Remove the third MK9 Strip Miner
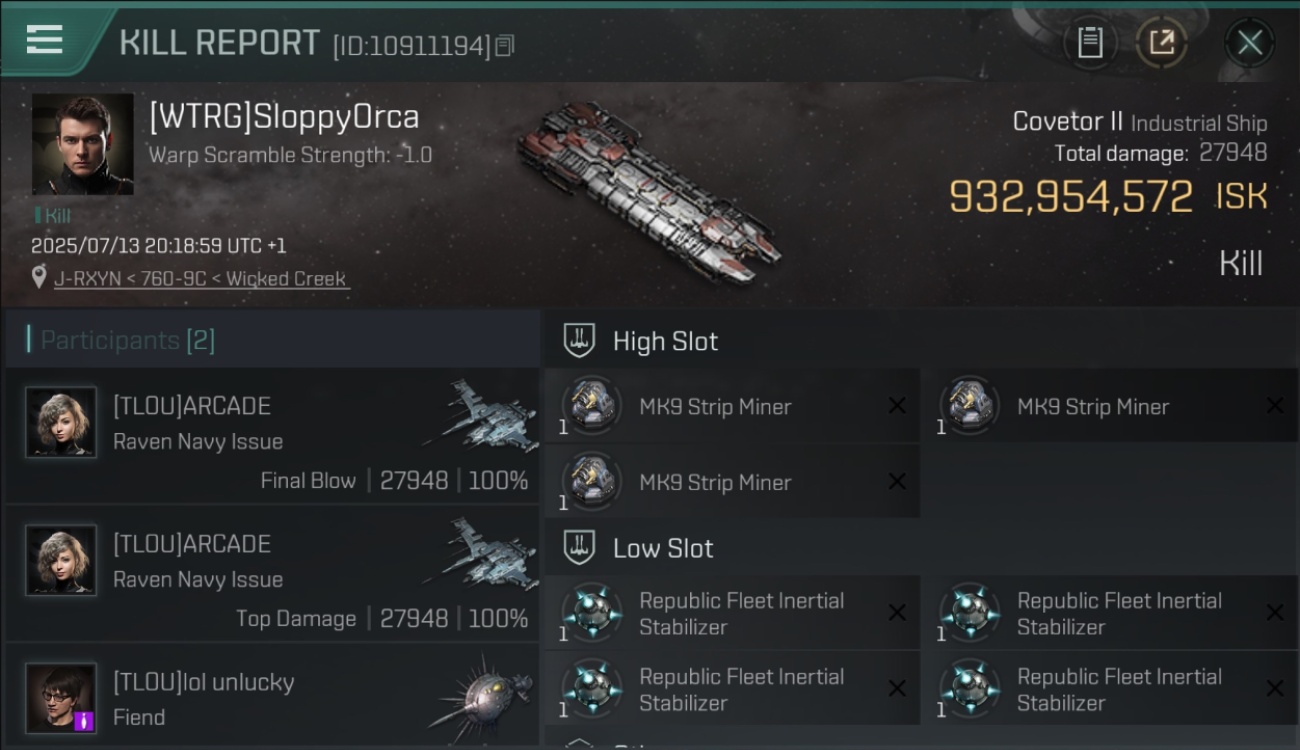 [897, 481]
